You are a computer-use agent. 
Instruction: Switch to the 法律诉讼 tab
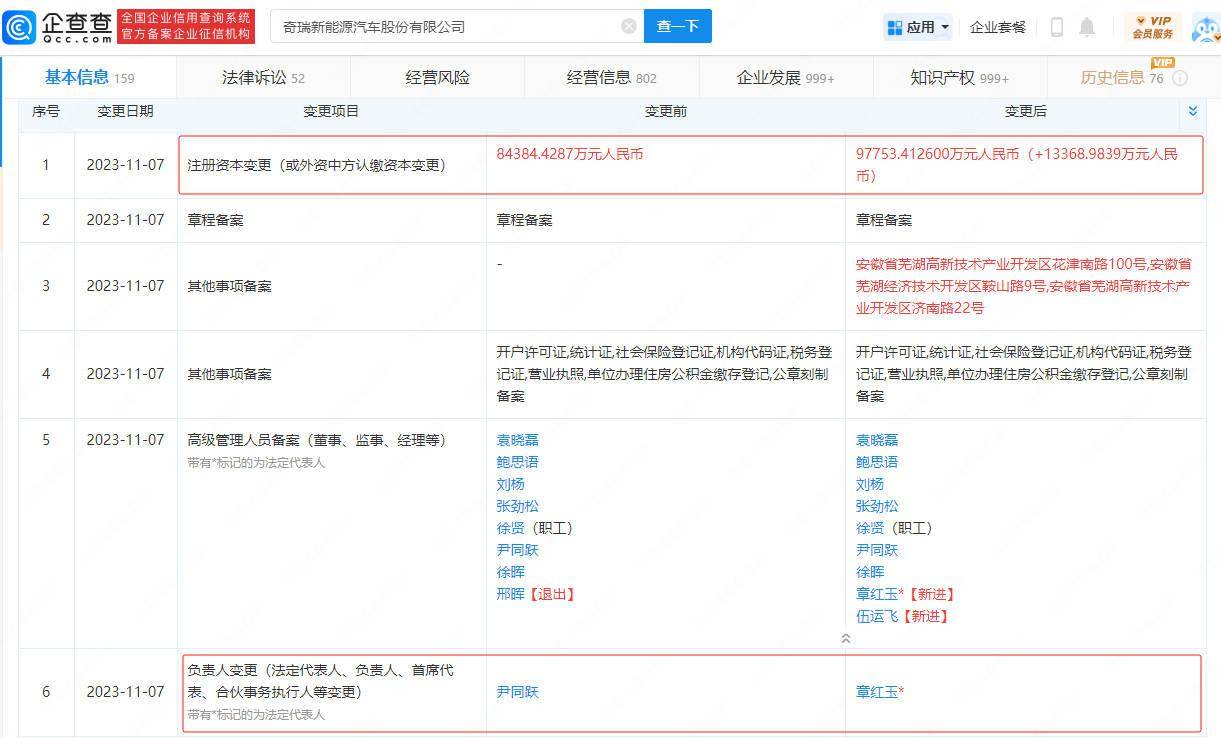point(263,78)
